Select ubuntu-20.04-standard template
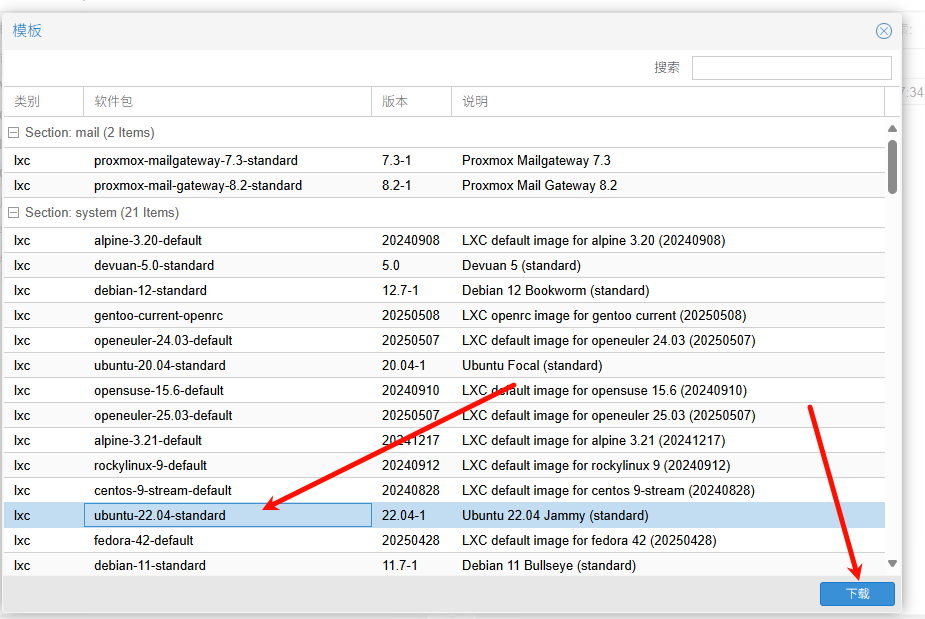 (x=444, y=365)
